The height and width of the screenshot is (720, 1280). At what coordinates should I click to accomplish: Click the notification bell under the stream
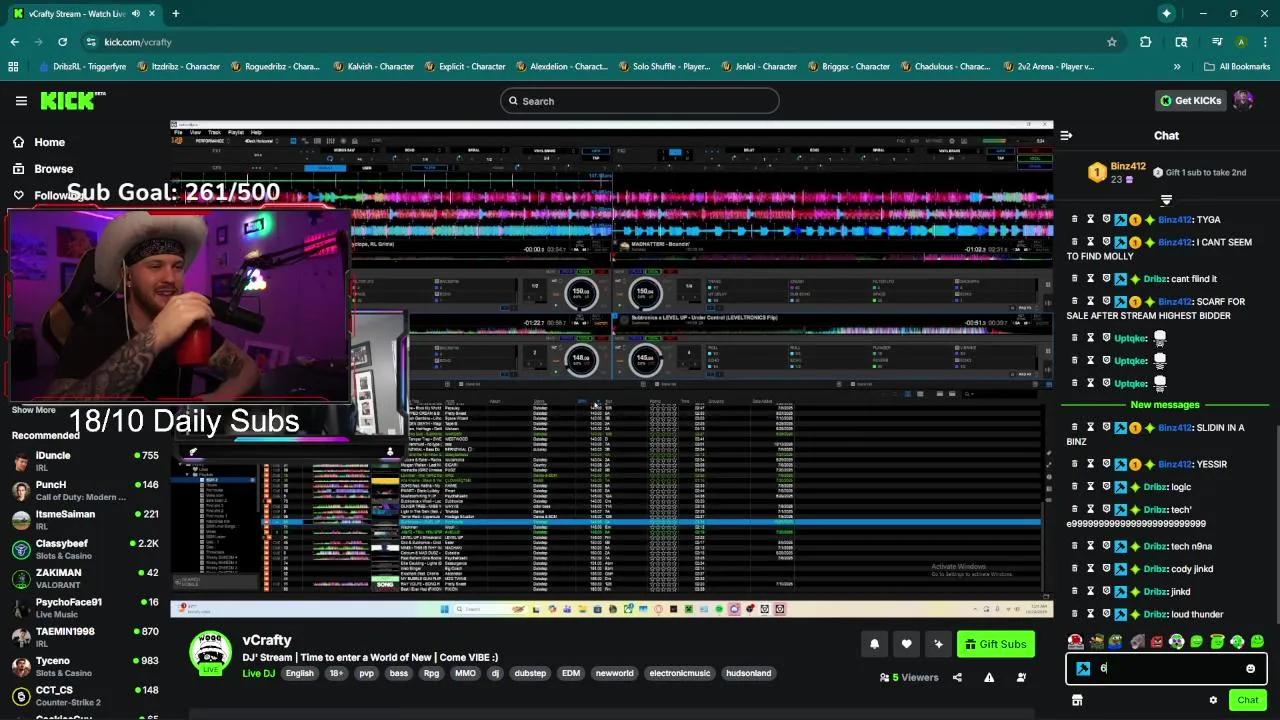[x=874, y=644]
